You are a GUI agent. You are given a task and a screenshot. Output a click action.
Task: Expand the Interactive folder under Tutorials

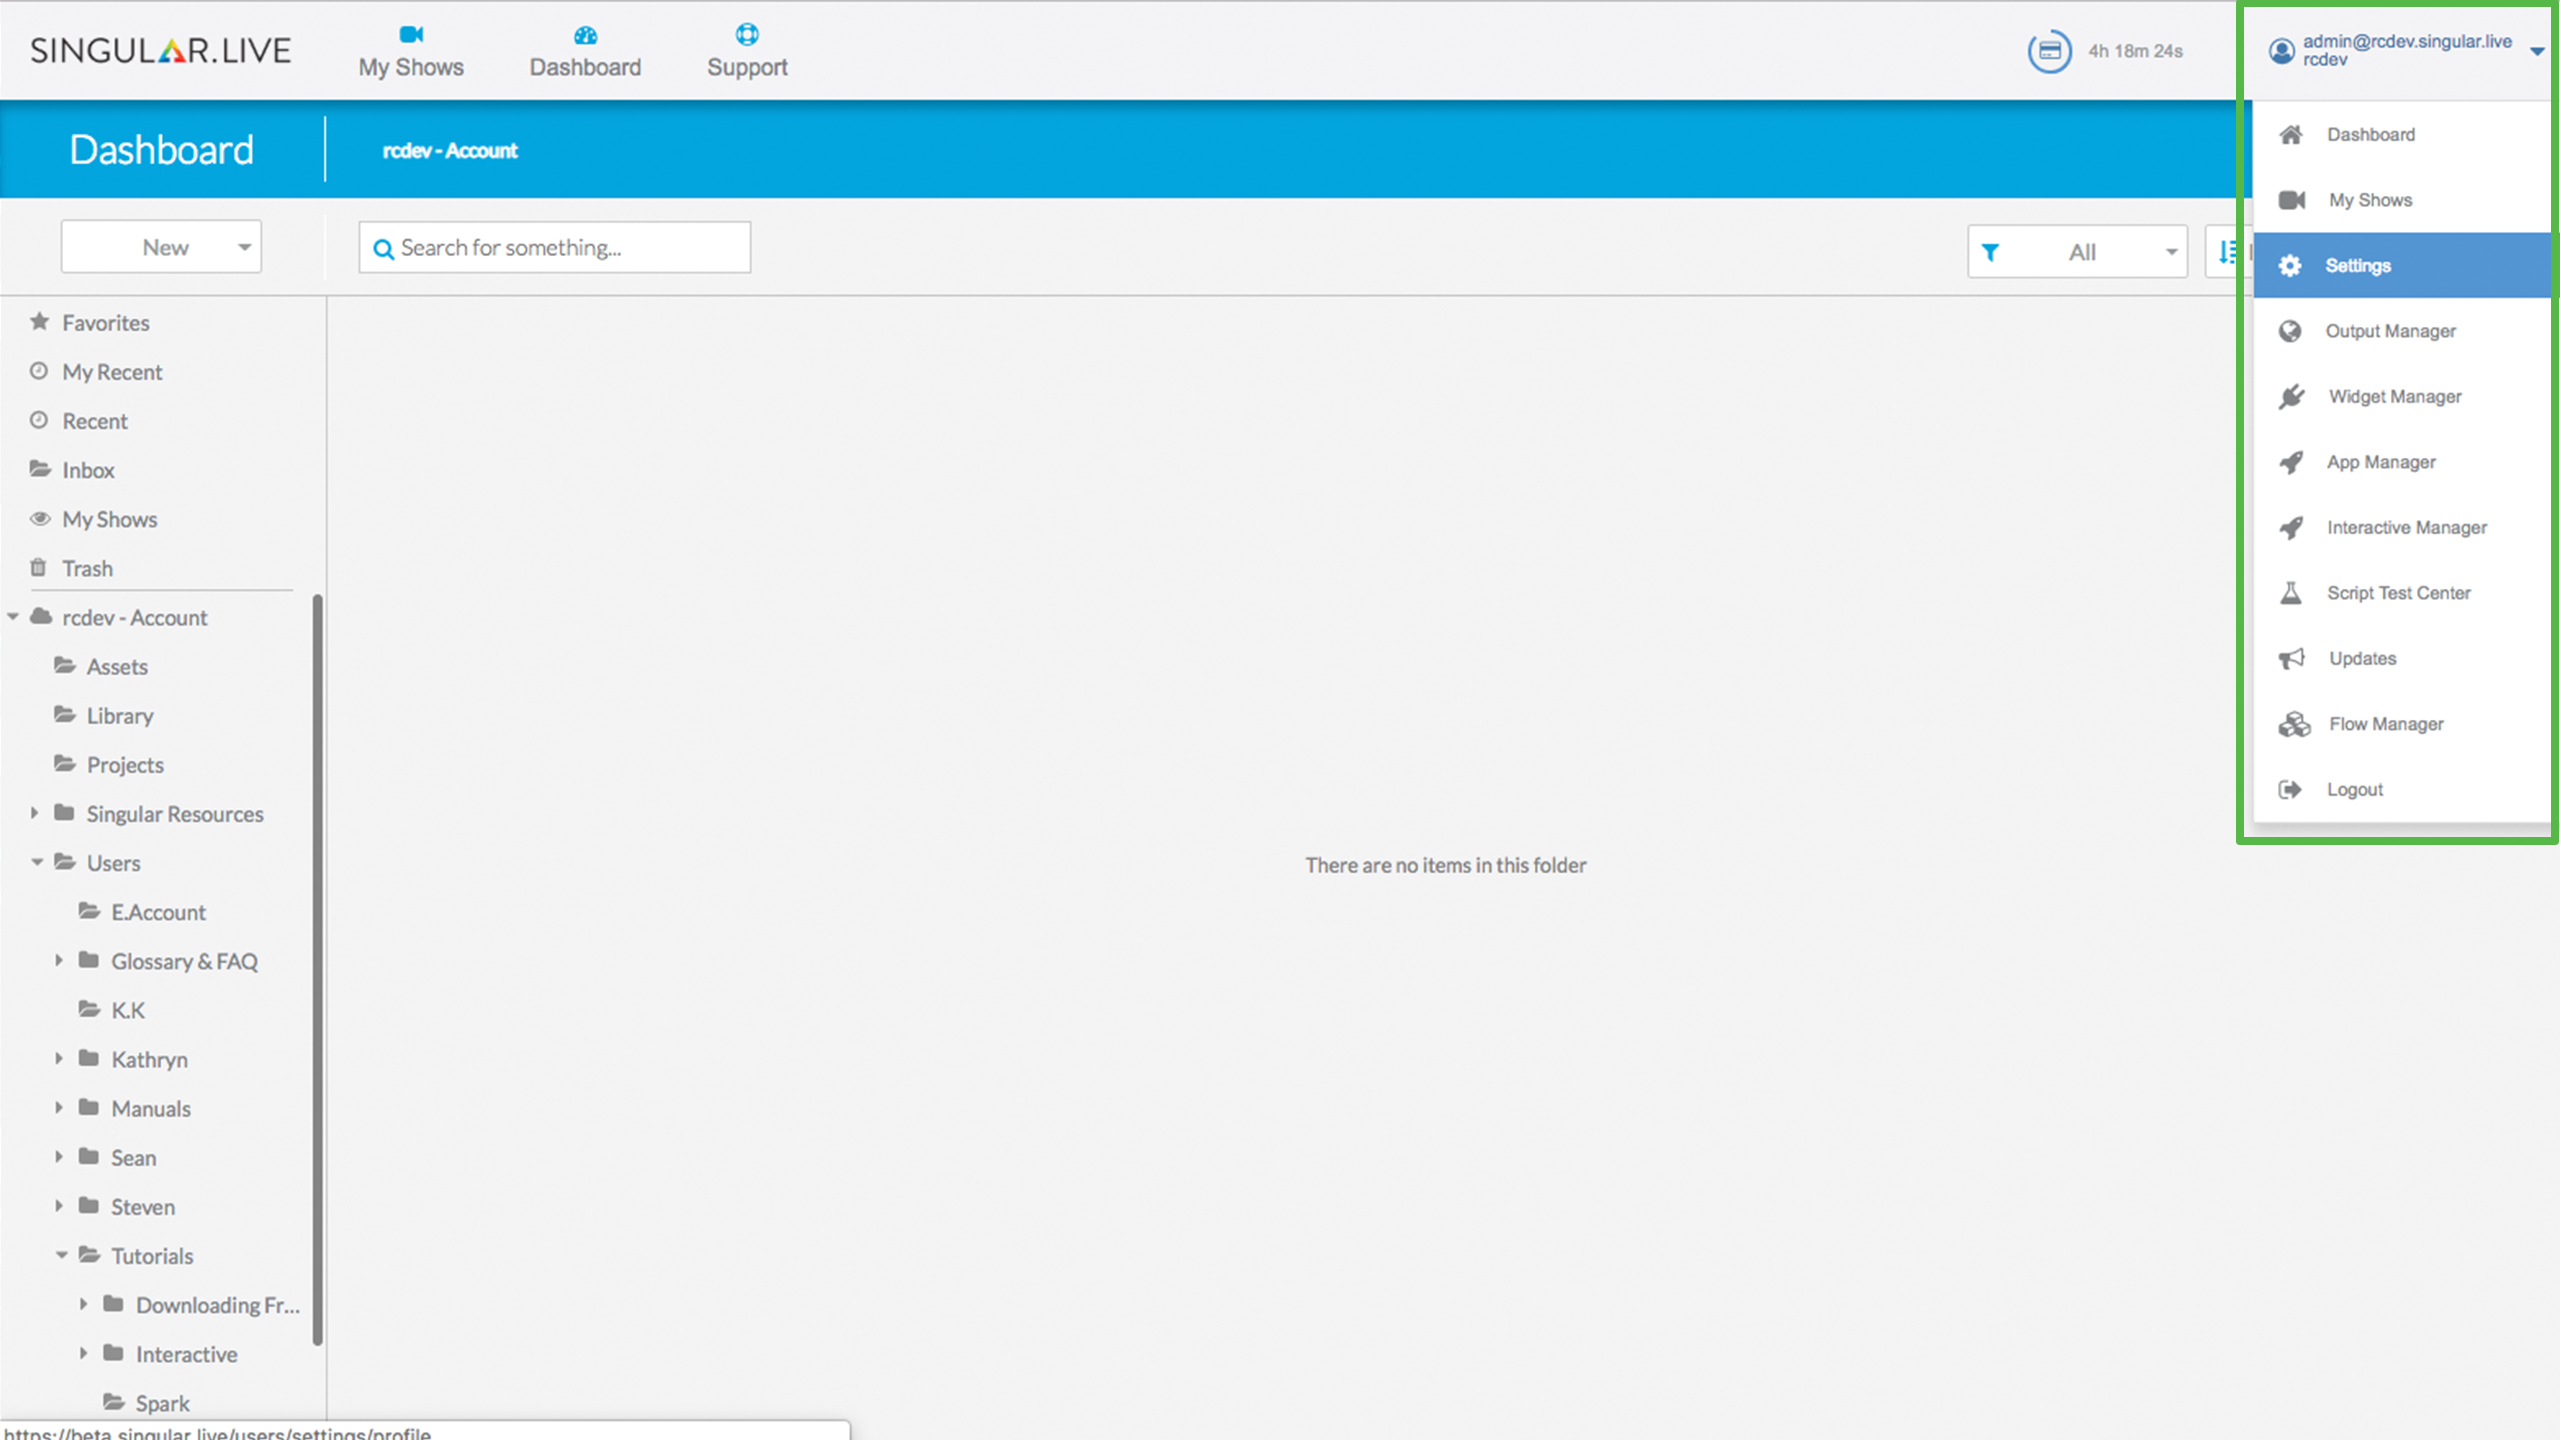pyautogui.click(x=84, y=1353)
